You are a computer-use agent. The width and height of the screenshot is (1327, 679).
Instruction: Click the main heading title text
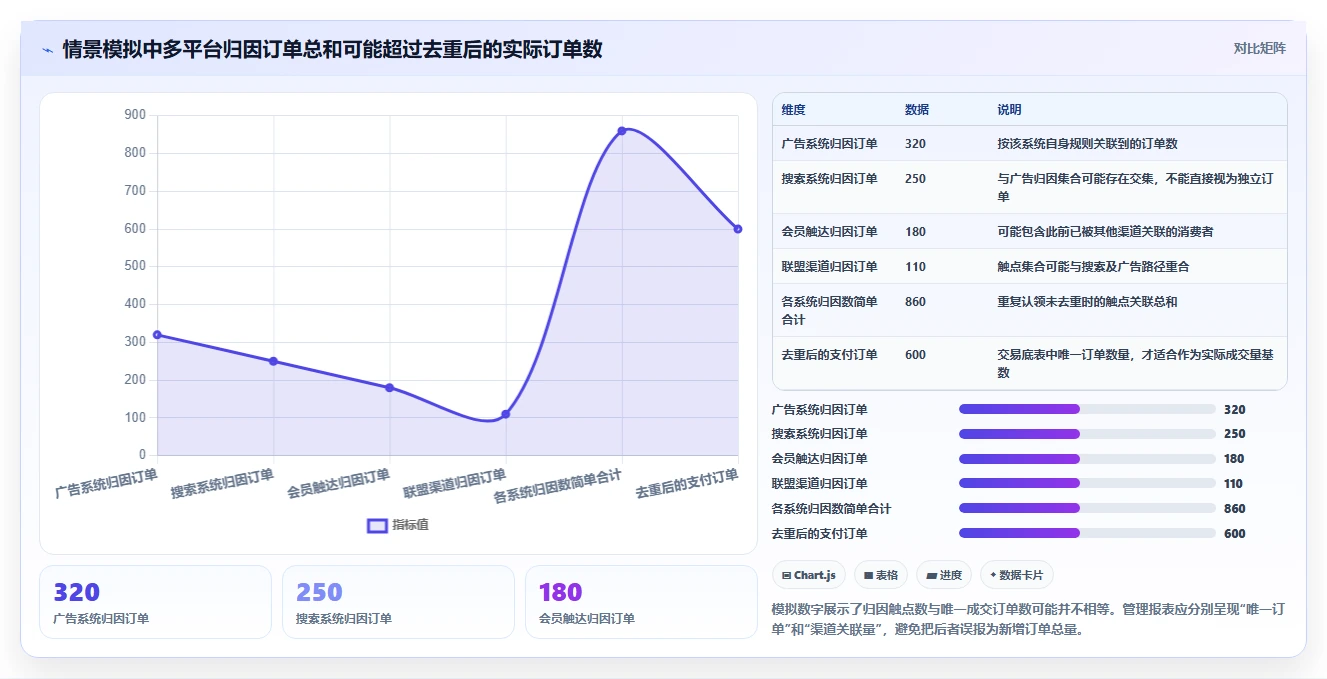pos(332,49)
